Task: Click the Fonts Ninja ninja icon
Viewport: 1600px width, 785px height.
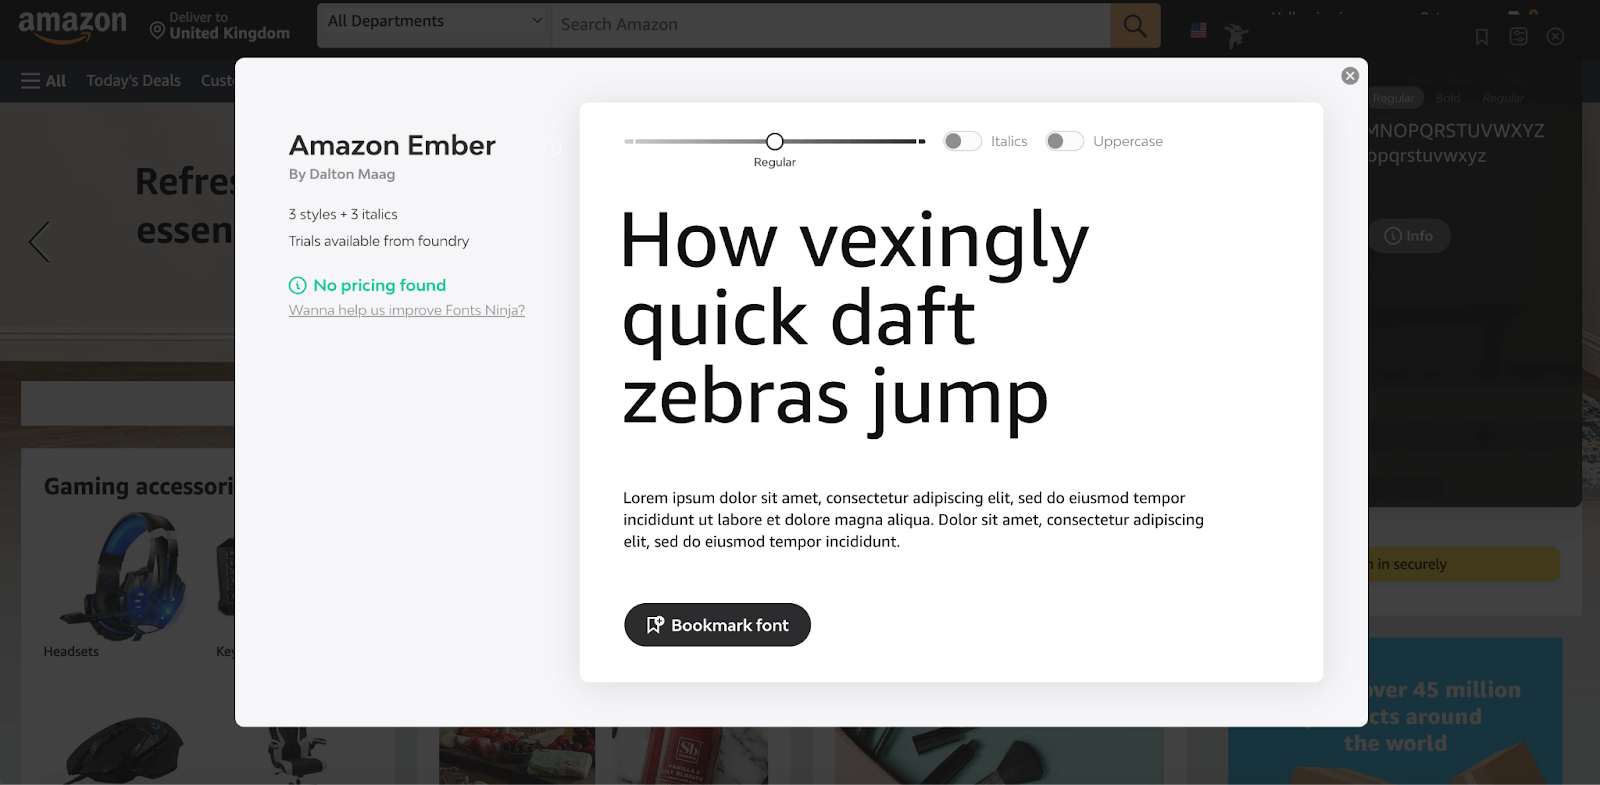Action: 1236,36
